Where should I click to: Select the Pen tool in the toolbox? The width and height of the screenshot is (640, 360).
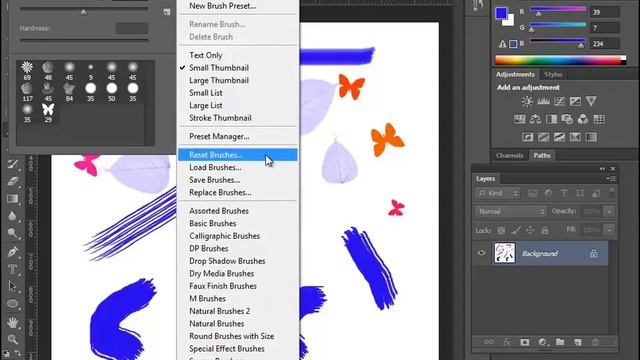tap(13, 252)
